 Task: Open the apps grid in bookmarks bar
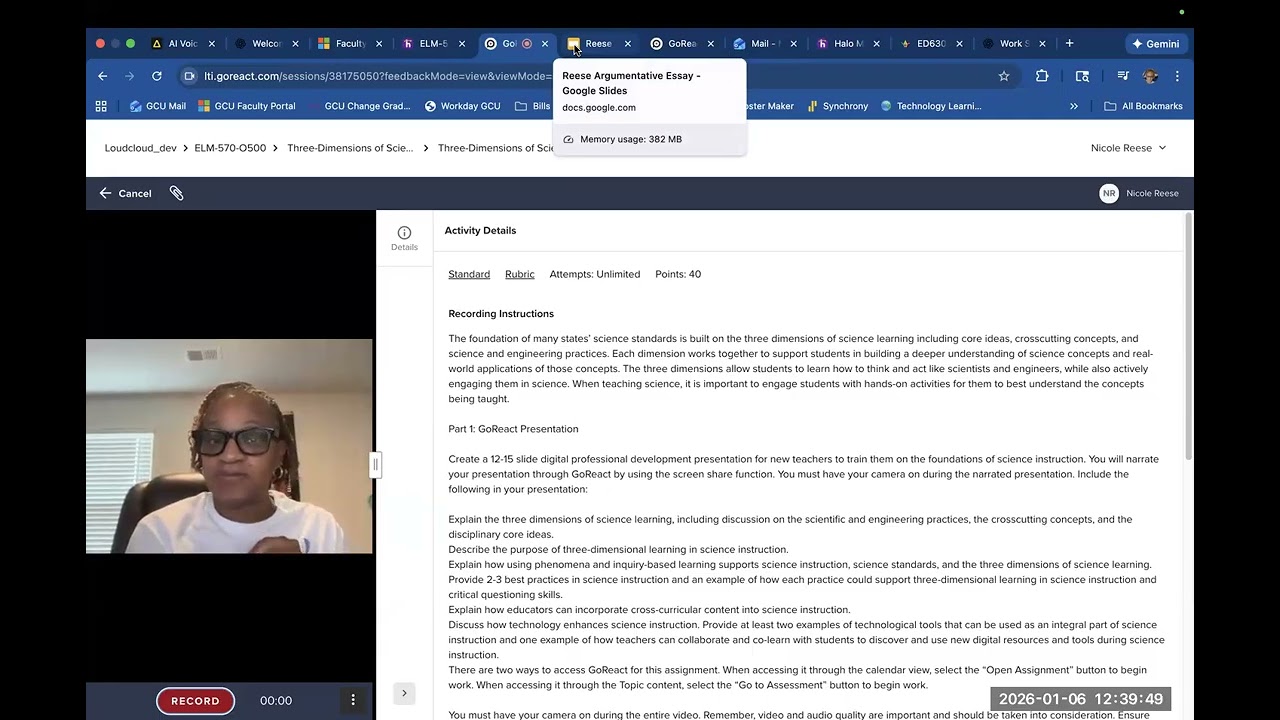[101, 106]
